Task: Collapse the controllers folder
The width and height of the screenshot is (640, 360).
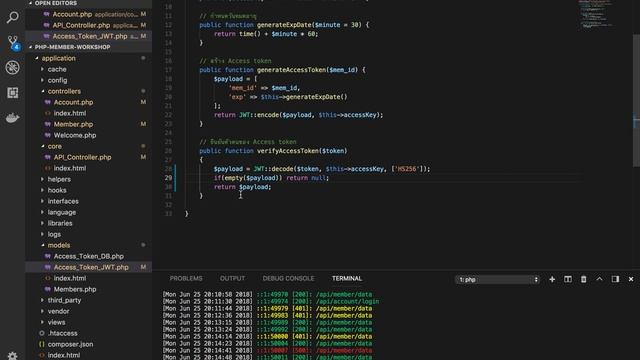Action: click(89, 91)
